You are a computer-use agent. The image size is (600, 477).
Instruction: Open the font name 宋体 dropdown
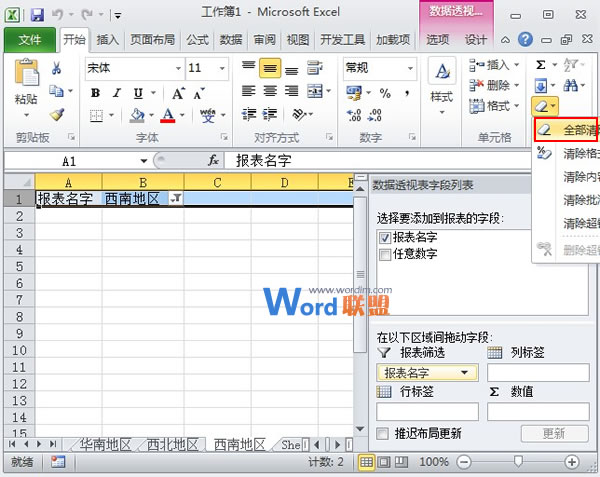173,68
